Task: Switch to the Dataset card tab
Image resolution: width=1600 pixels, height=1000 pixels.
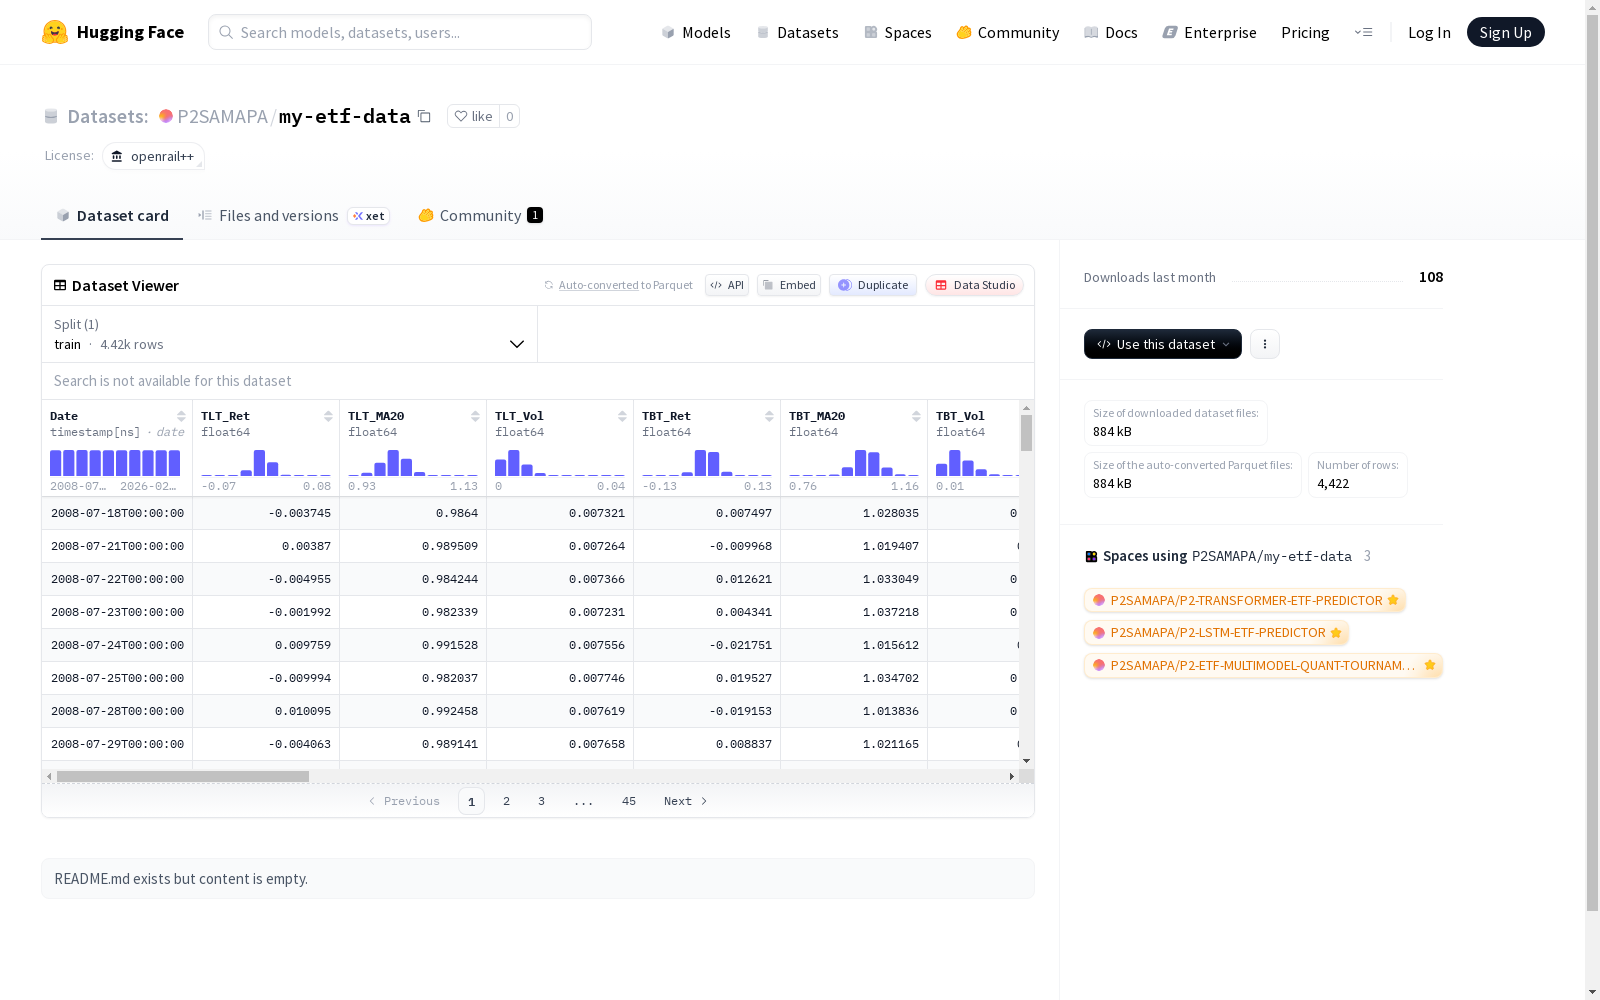Action: (112, 216)
